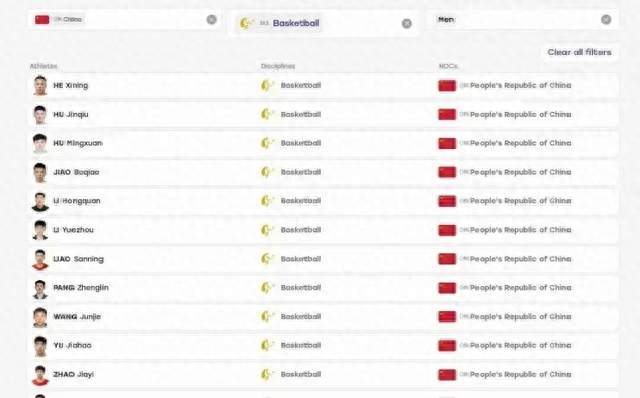Click Basketball label in LIAO Sanning row
Image resolution: width=640 pixels, height=398 pixels.
301,259
